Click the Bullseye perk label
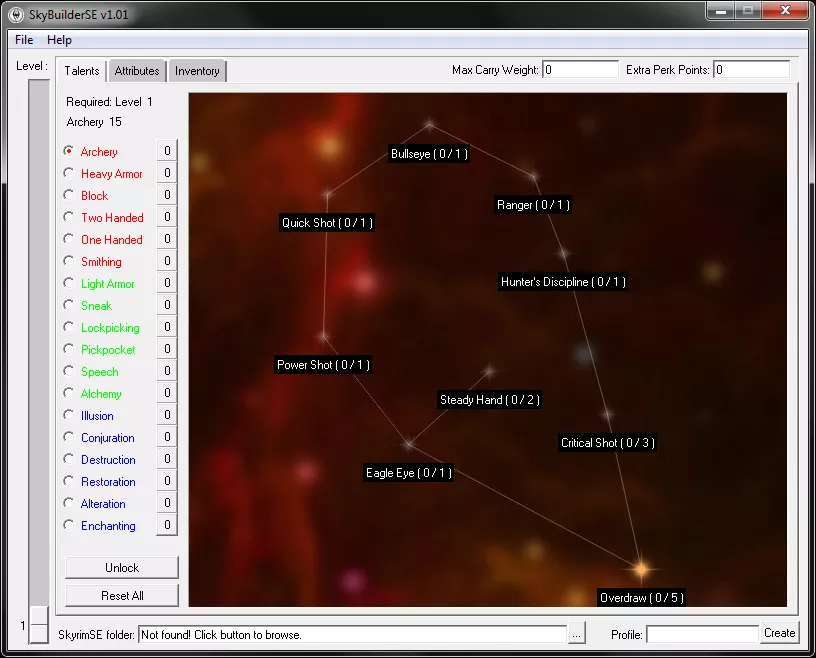The height and width of the screenshot is (658, 816). coord(429,154)
